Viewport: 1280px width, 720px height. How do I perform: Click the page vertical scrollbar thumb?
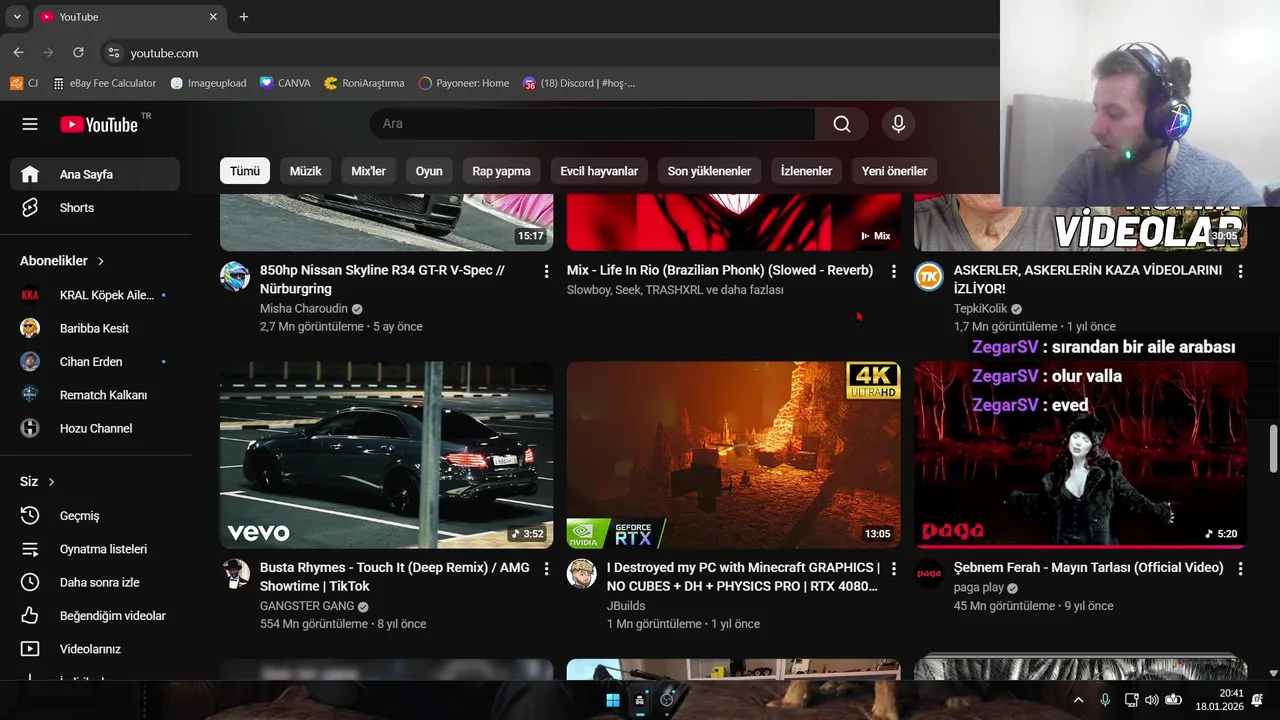pos(1273,447)
